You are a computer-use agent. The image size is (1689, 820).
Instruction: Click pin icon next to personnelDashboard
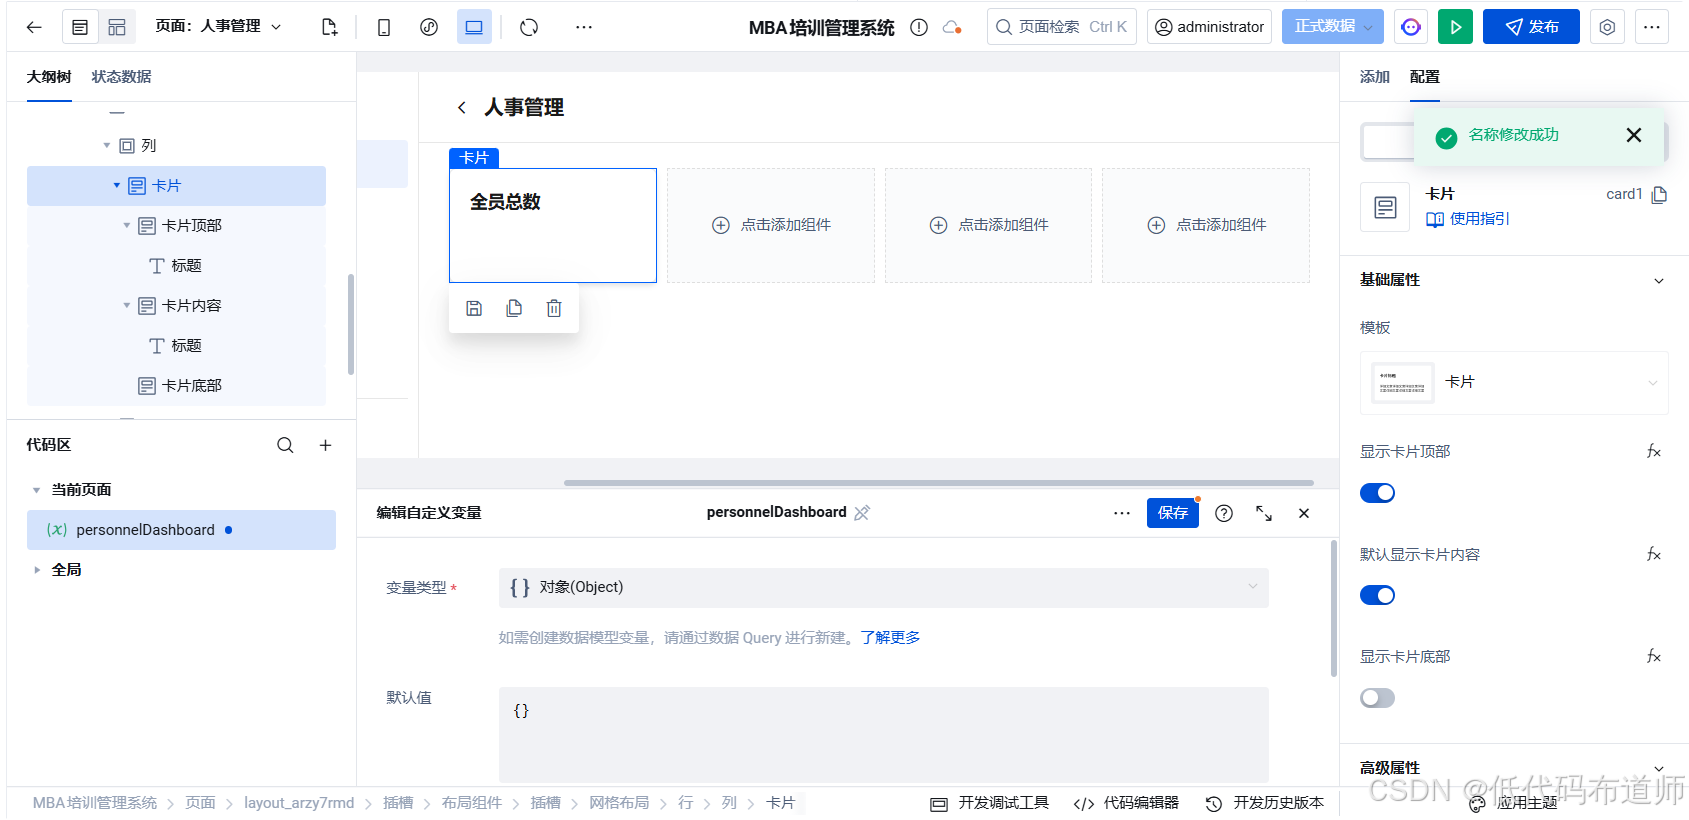[x=862, y=513]
